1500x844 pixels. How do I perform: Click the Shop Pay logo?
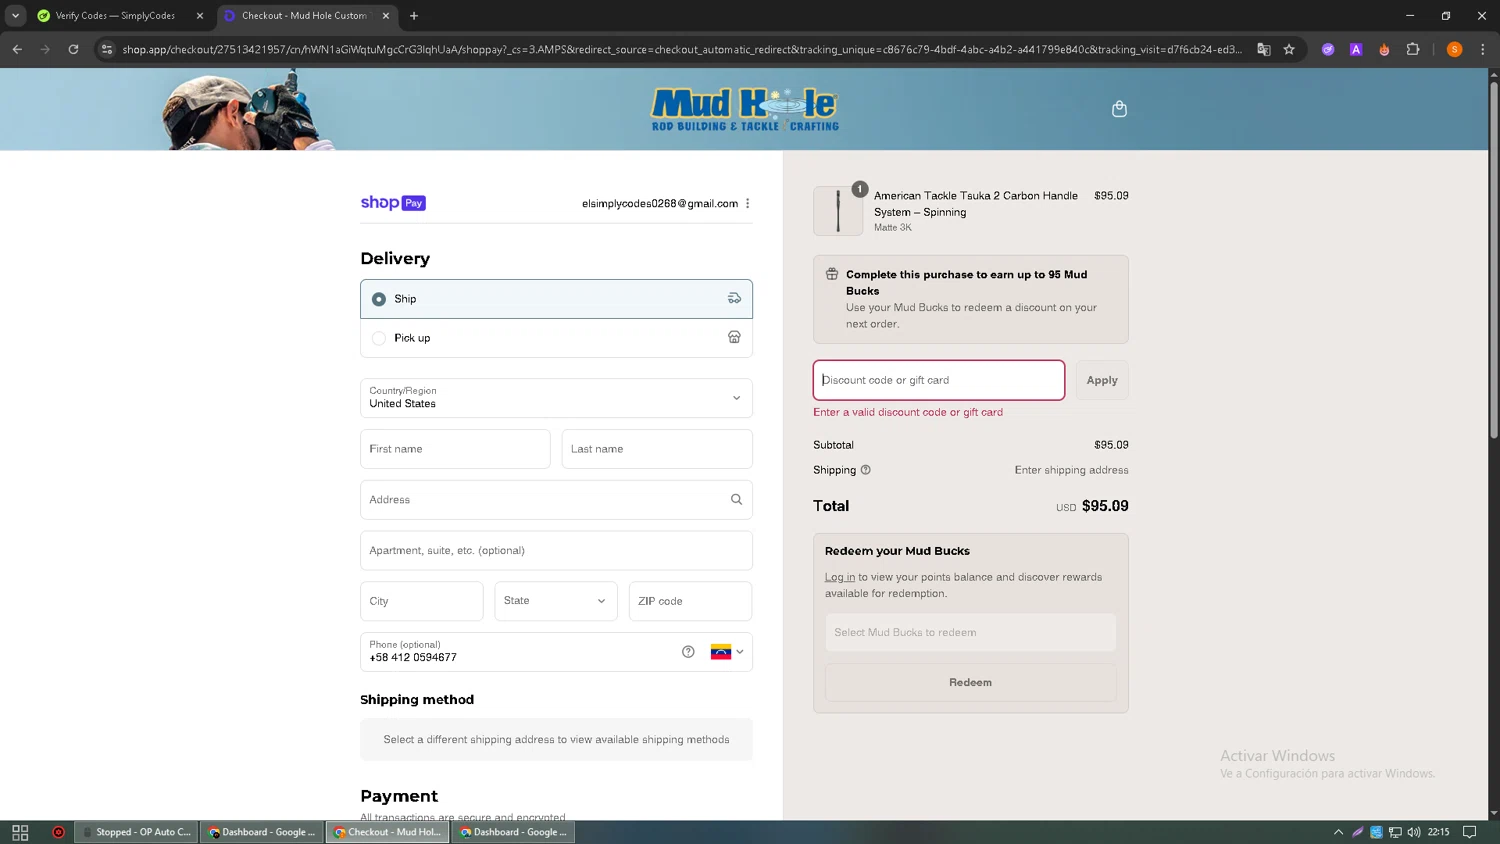[x=393, y=203]
